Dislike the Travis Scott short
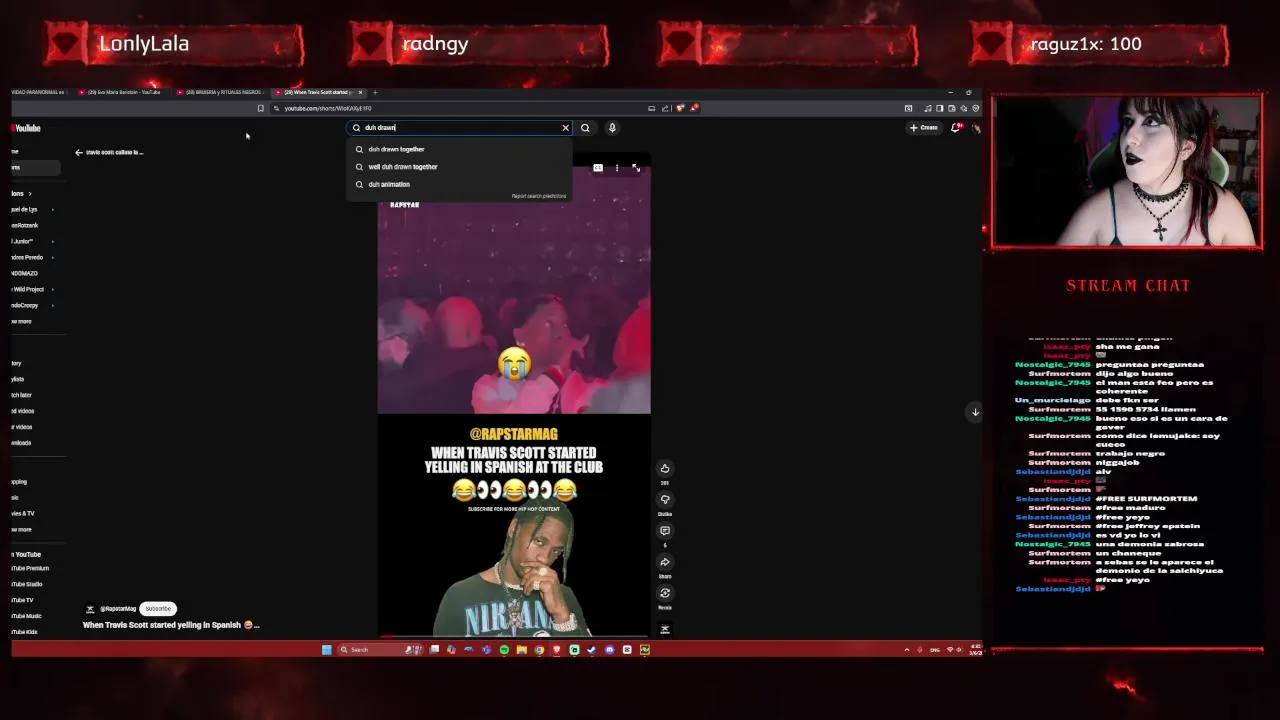This screenshot has height=720, width=1280. [x=665, y=499]
